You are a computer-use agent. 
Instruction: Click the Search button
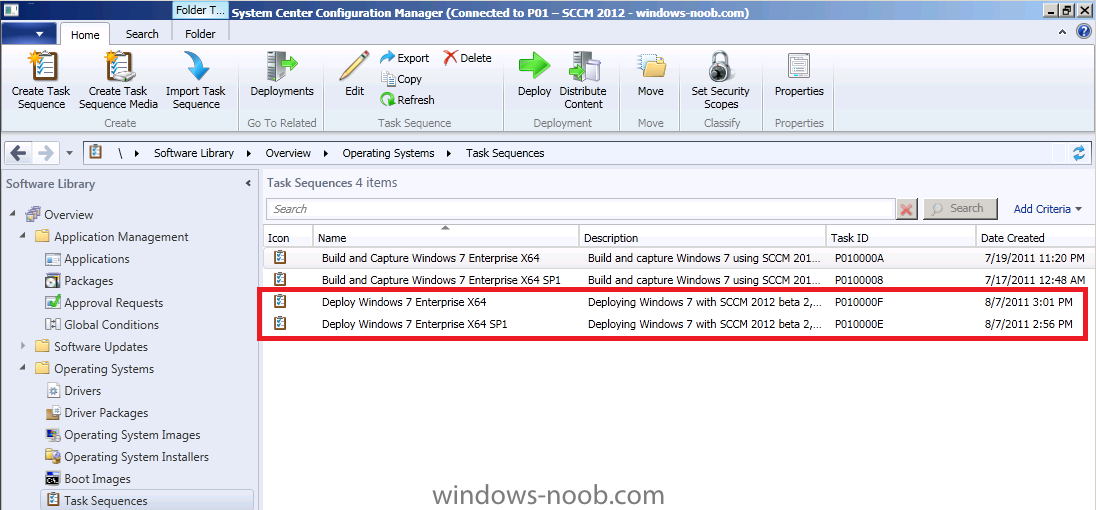click(x=960, y=208)
